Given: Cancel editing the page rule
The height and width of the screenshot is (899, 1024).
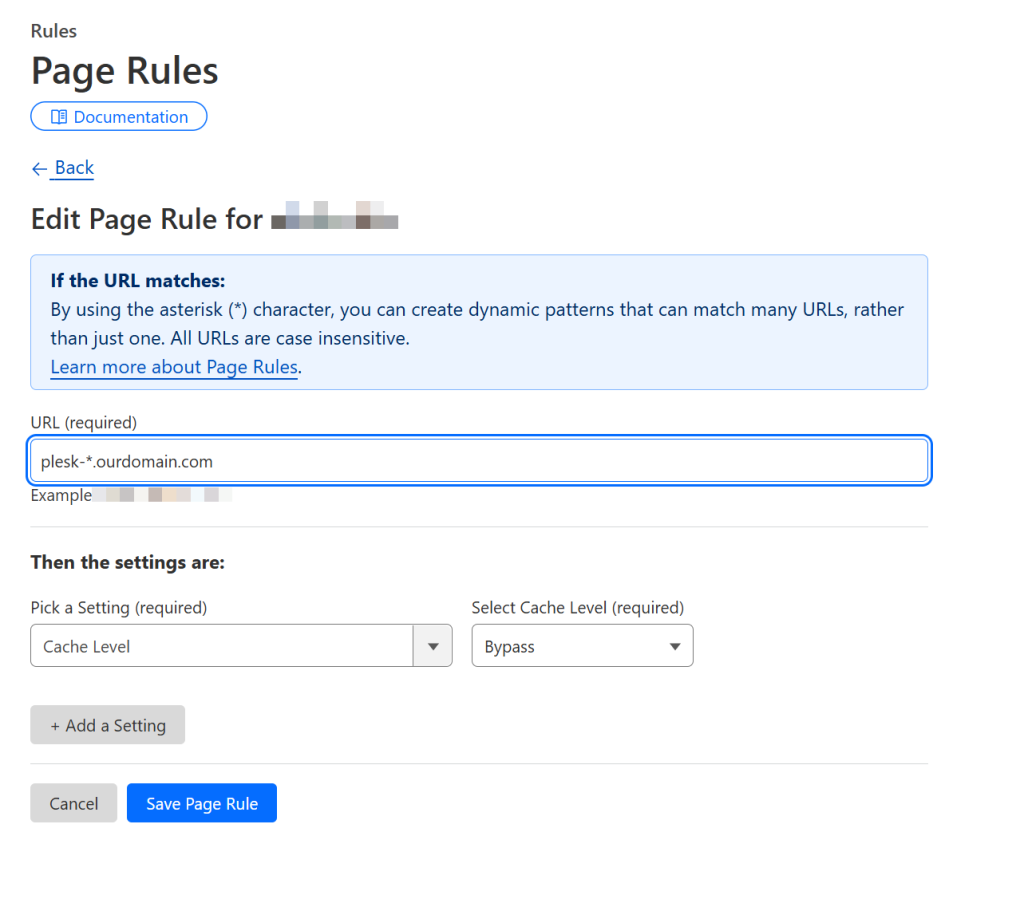Looking at the screenshot, I should click(x=74, y=803).
